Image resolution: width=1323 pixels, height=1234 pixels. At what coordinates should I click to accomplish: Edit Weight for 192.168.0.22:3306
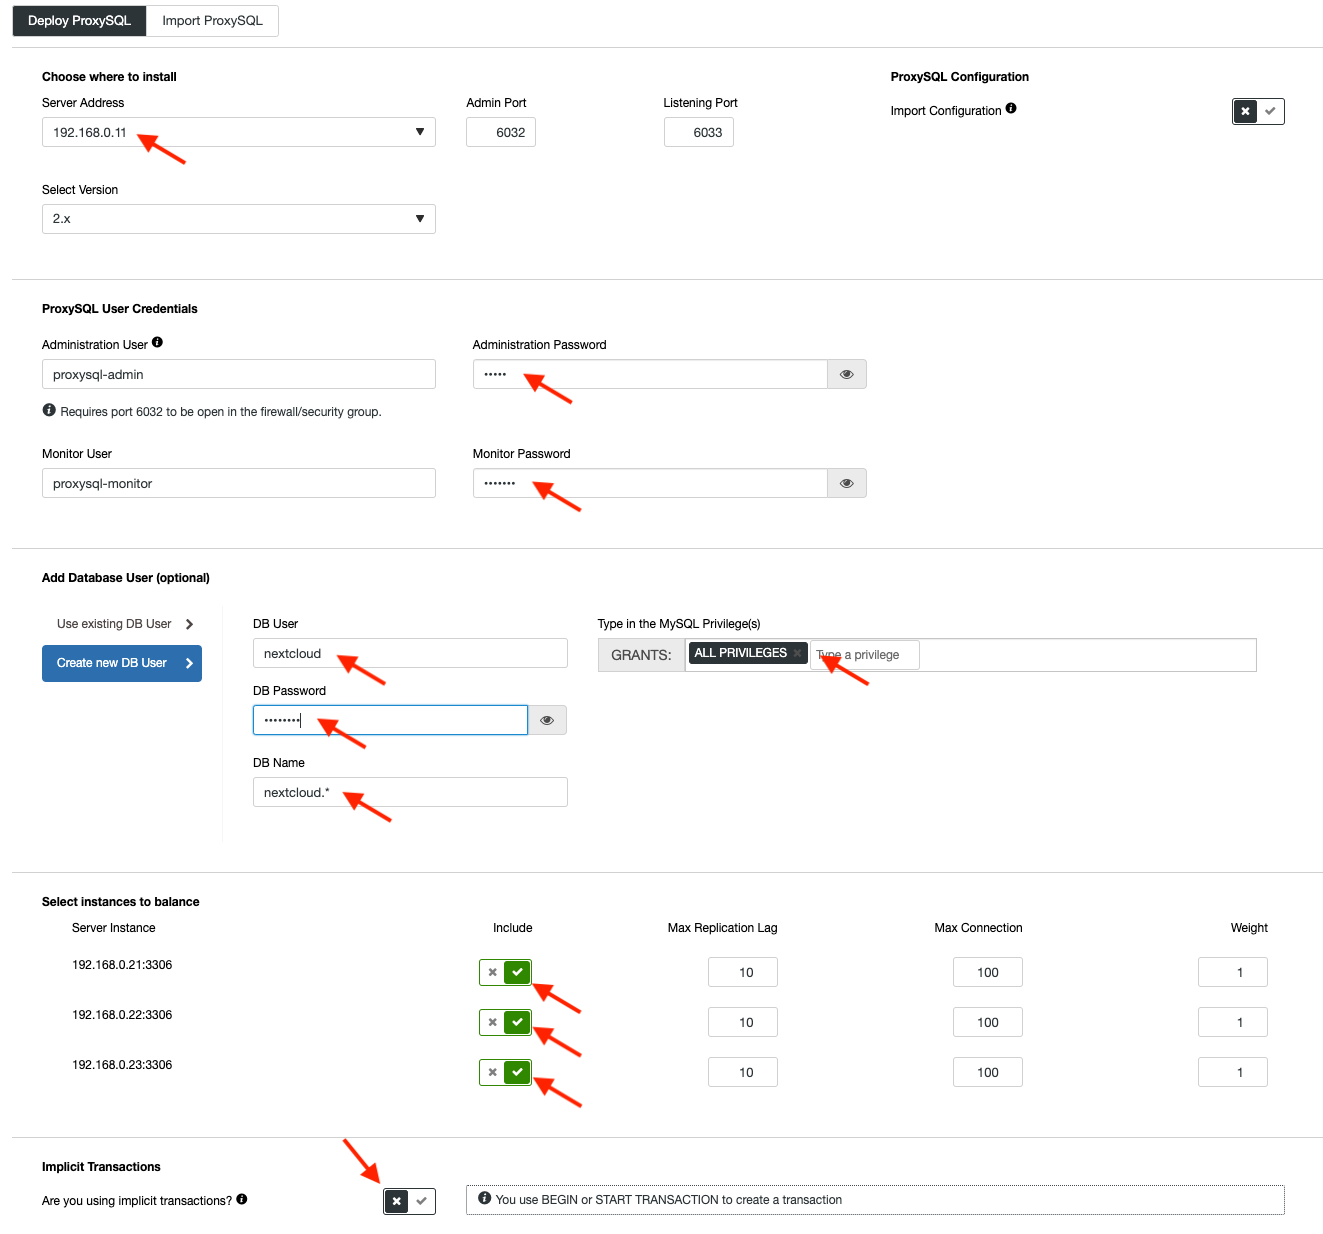tap(1233, 1022)
